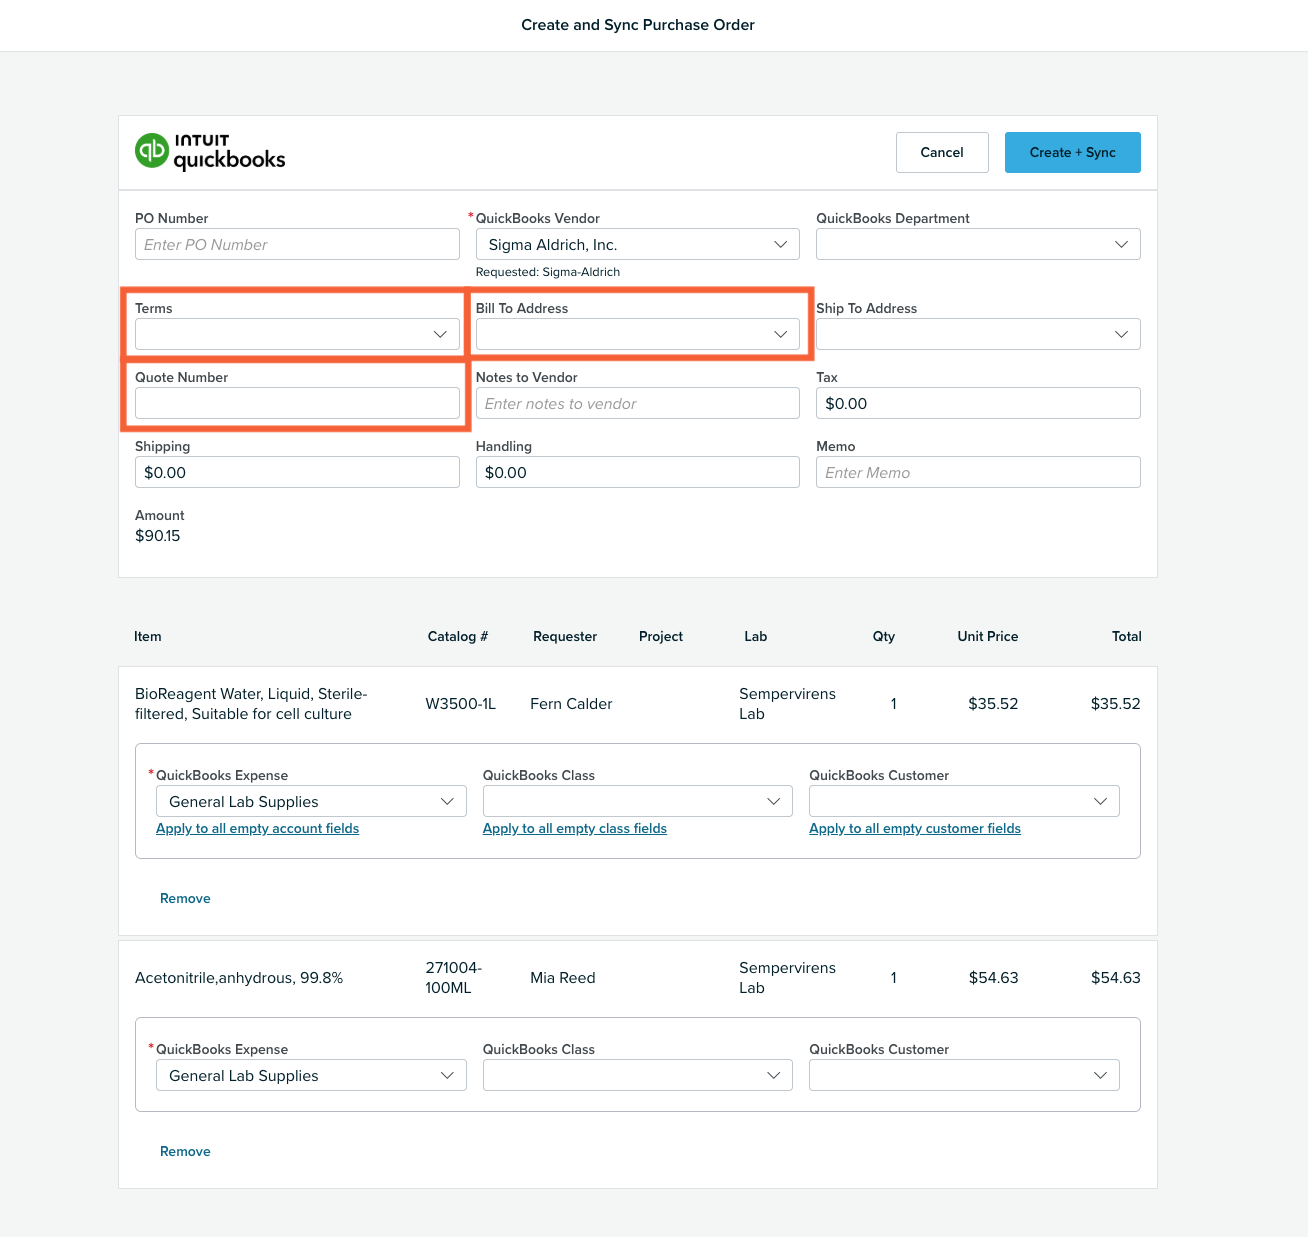
Task: Click the catalog number 271004-100ML
Action: pyautogui.click(x=453, y=977)
